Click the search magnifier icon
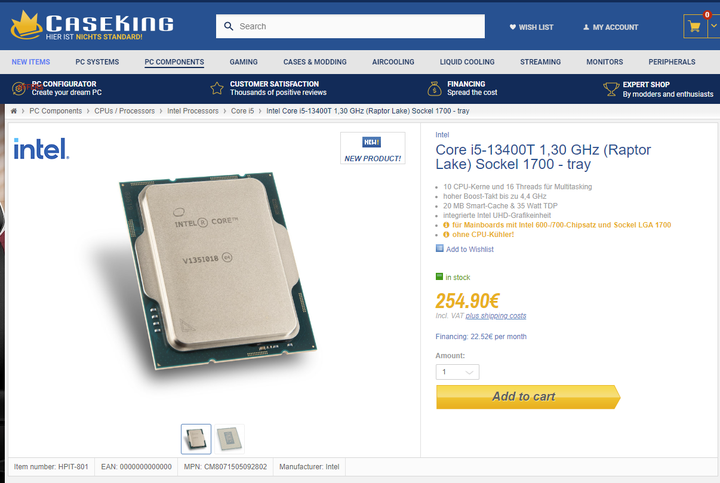720x483 pixels. click(x=228, y=26)
